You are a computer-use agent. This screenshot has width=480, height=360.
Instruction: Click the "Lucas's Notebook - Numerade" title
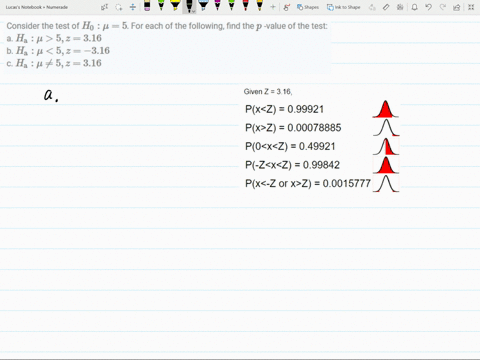pos(37,7)
